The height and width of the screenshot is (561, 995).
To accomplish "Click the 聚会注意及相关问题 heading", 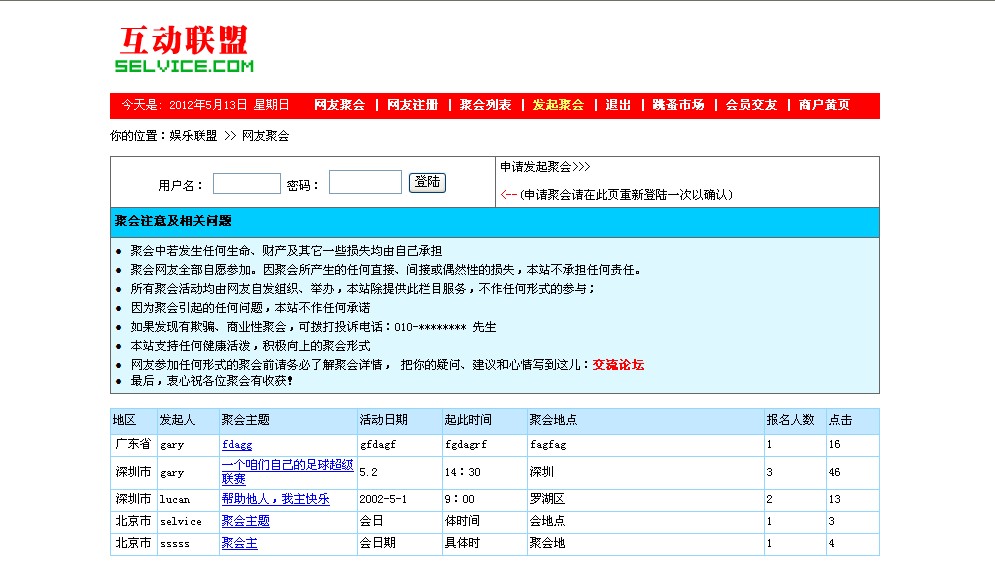I will pos(173,221).
